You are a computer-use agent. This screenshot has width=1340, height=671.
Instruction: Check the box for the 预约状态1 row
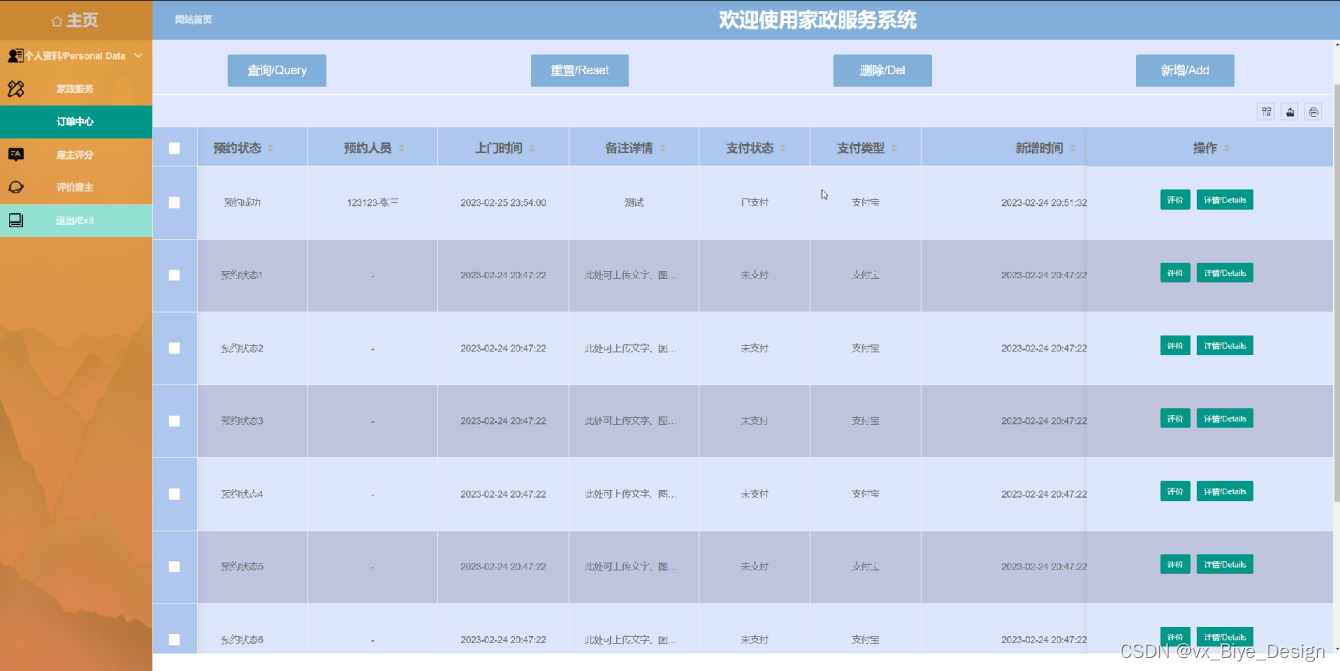tap(174, 275)
